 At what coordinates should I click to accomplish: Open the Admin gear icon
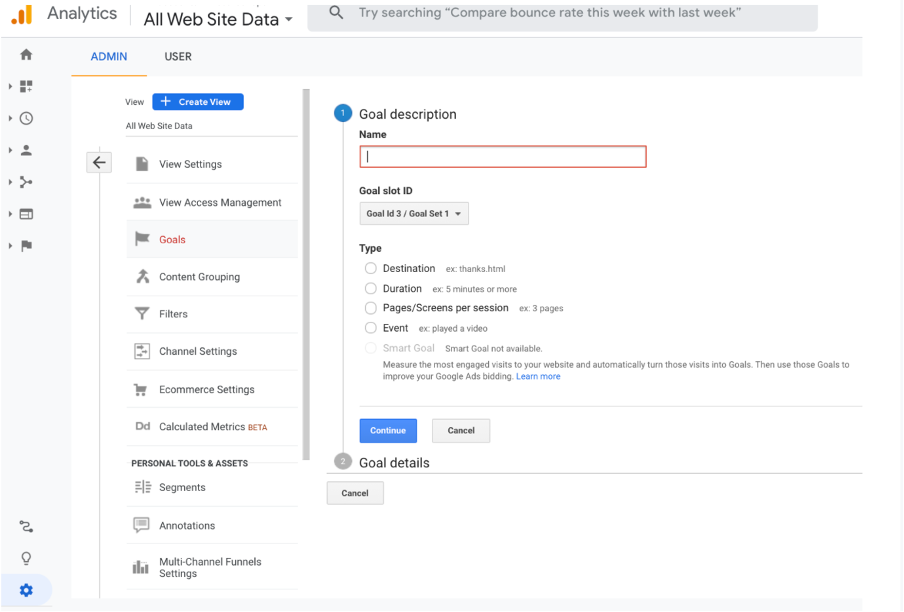(26, 590)
